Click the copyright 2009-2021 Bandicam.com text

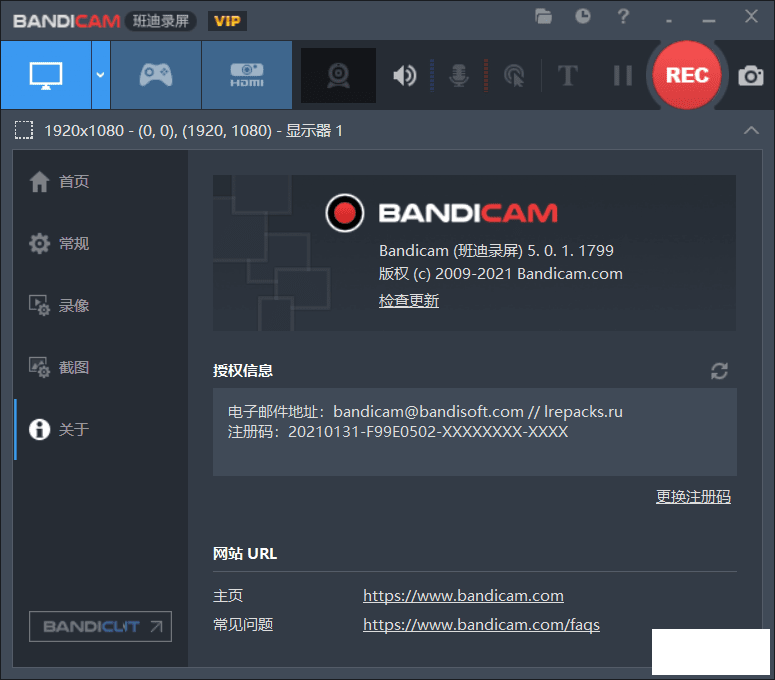pyautogui.click(x=500, y=274)
